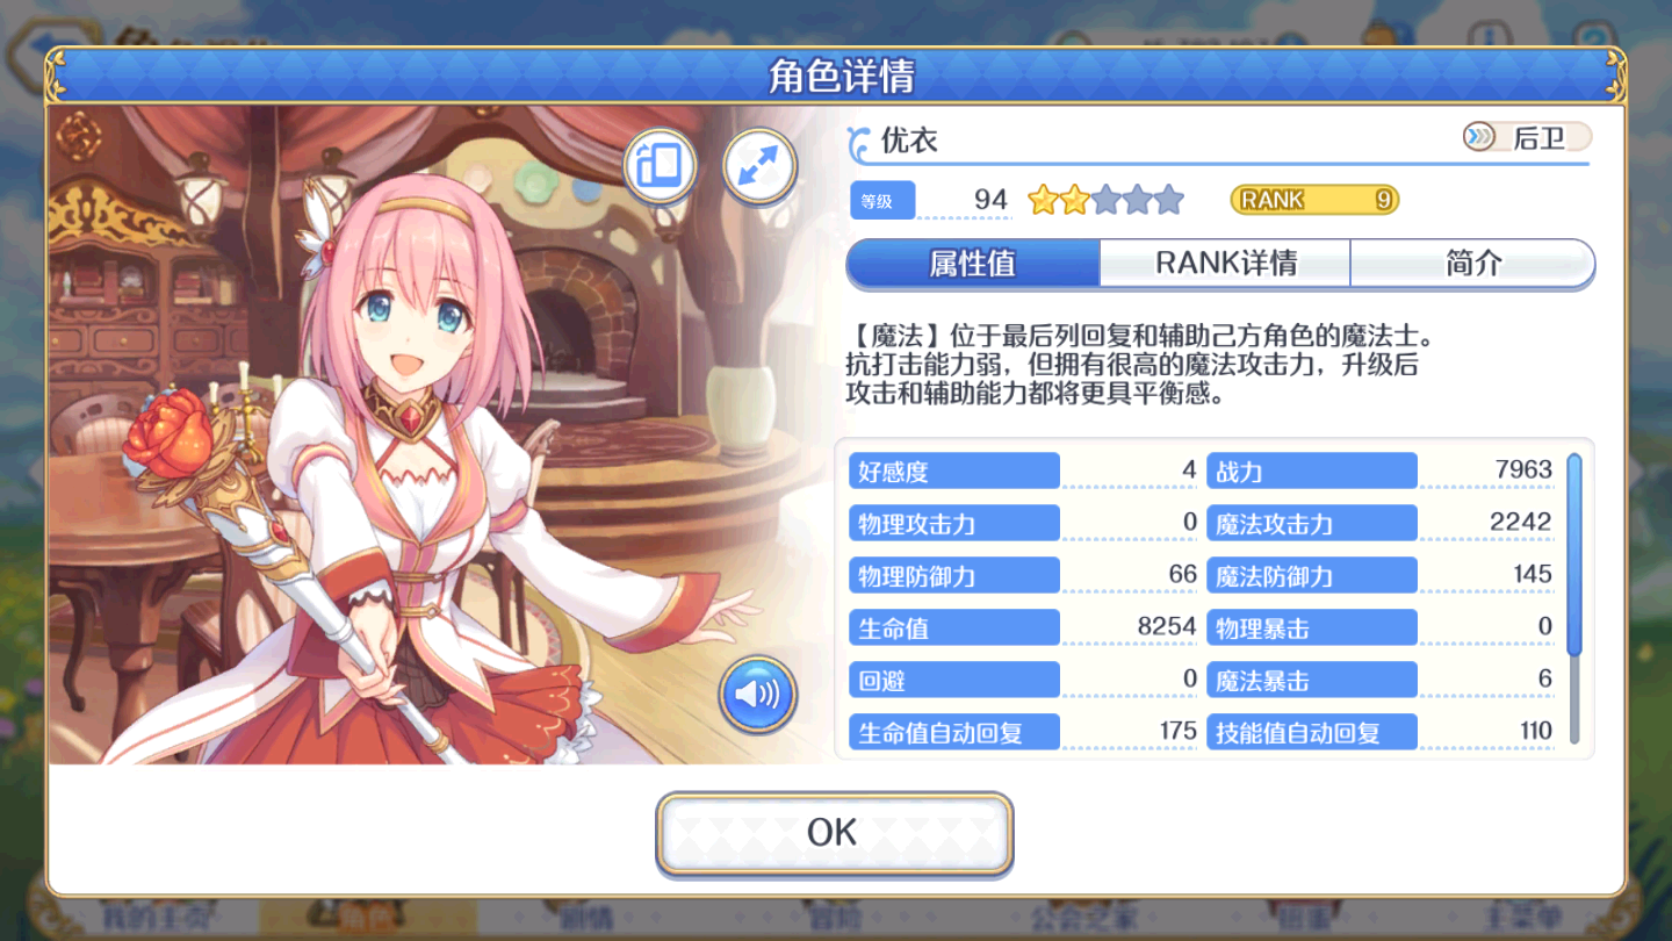Open the RANK详情 tab
1672x941 pixels.
pos(1225,263)
